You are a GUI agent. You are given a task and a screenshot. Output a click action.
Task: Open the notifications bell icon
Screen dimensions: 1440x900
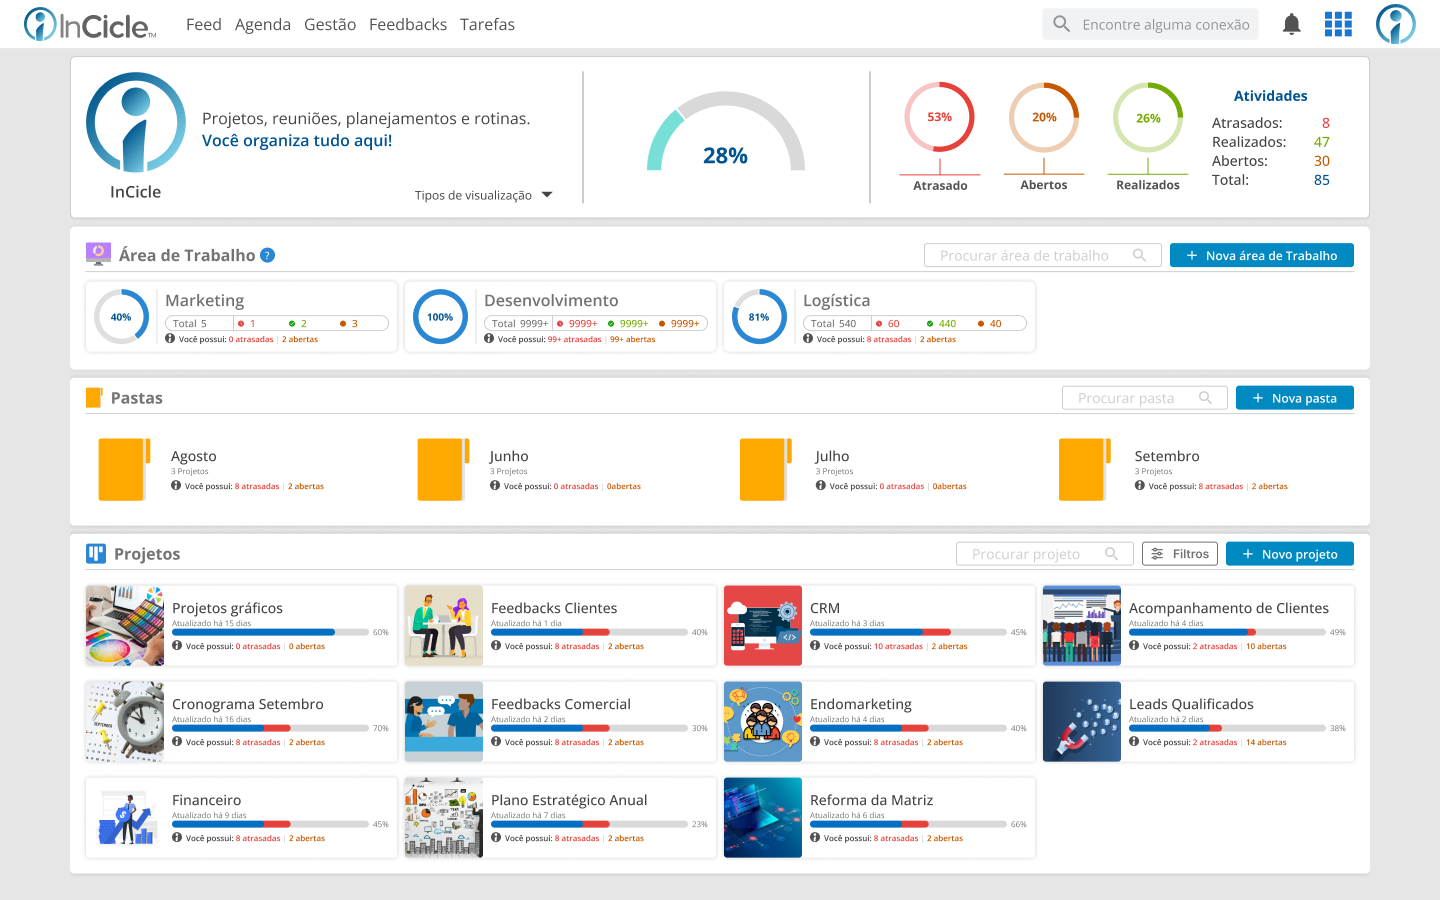click(1291, 24)
